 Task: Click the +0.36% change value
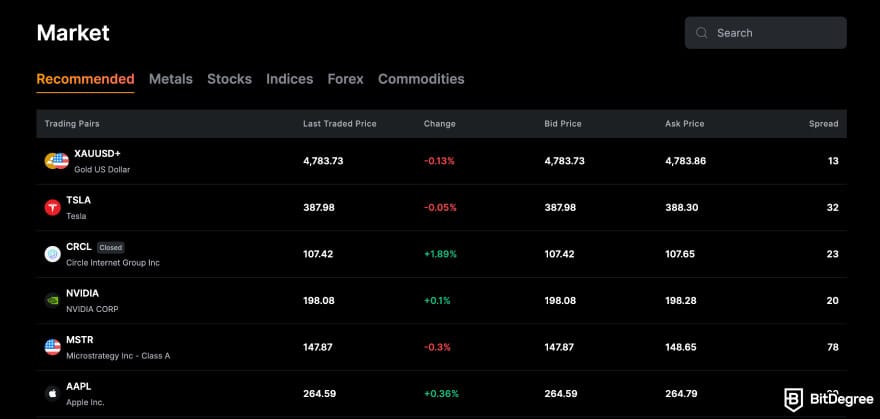point(441,394)
